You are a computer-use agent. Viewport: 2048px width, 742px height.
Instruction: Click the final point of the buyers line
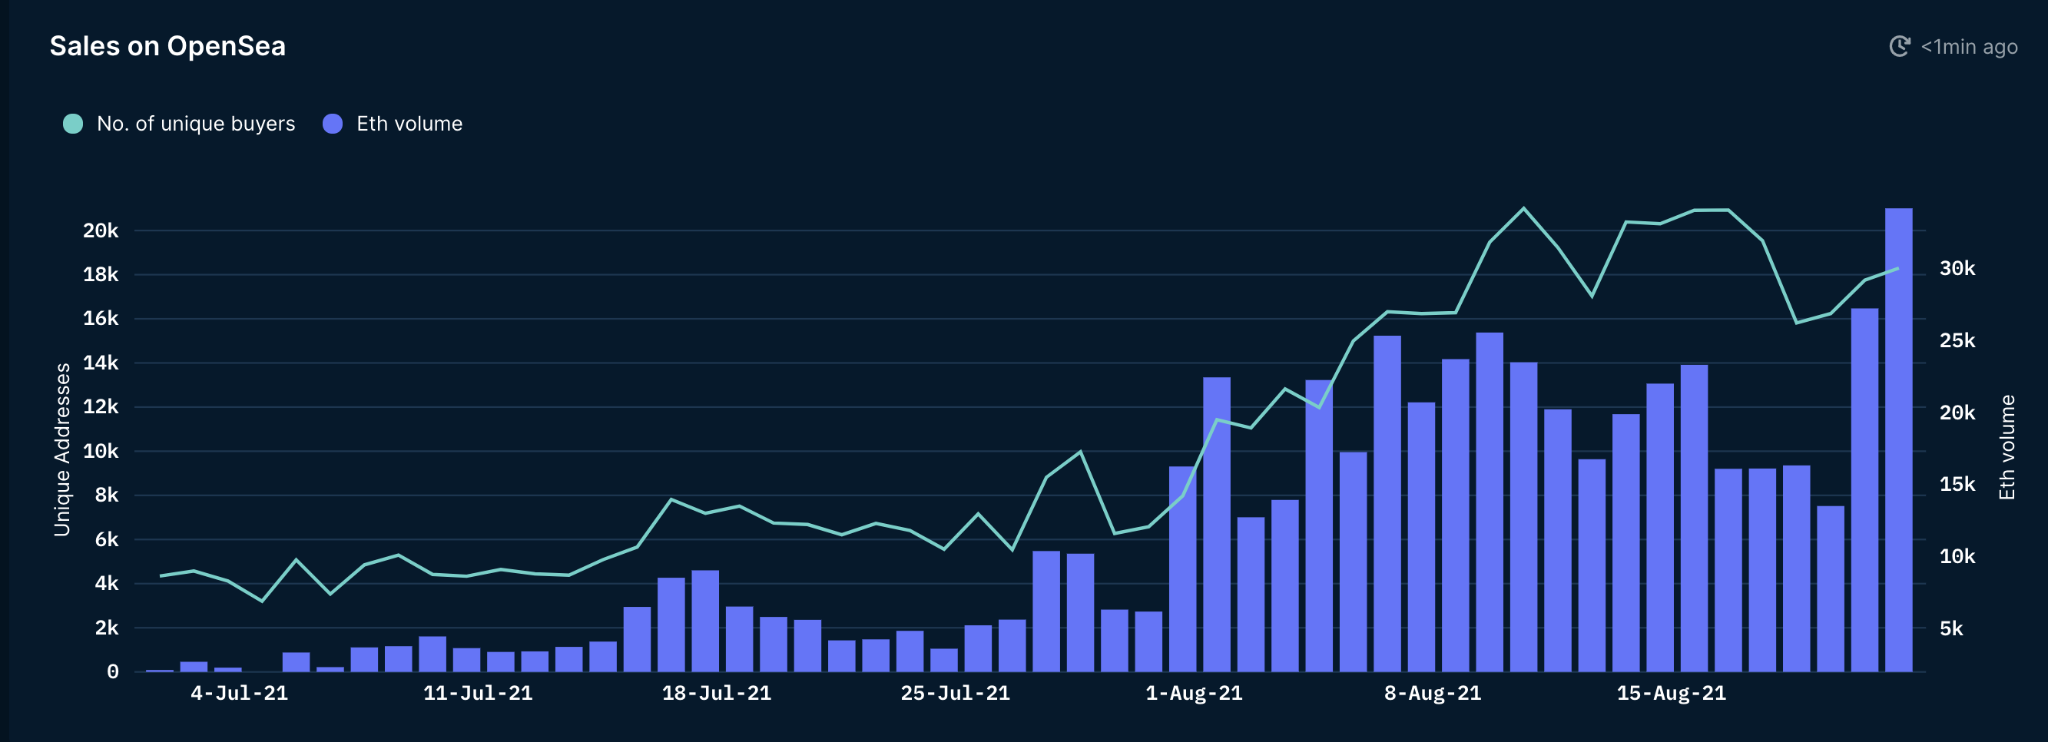point(1897,268)
